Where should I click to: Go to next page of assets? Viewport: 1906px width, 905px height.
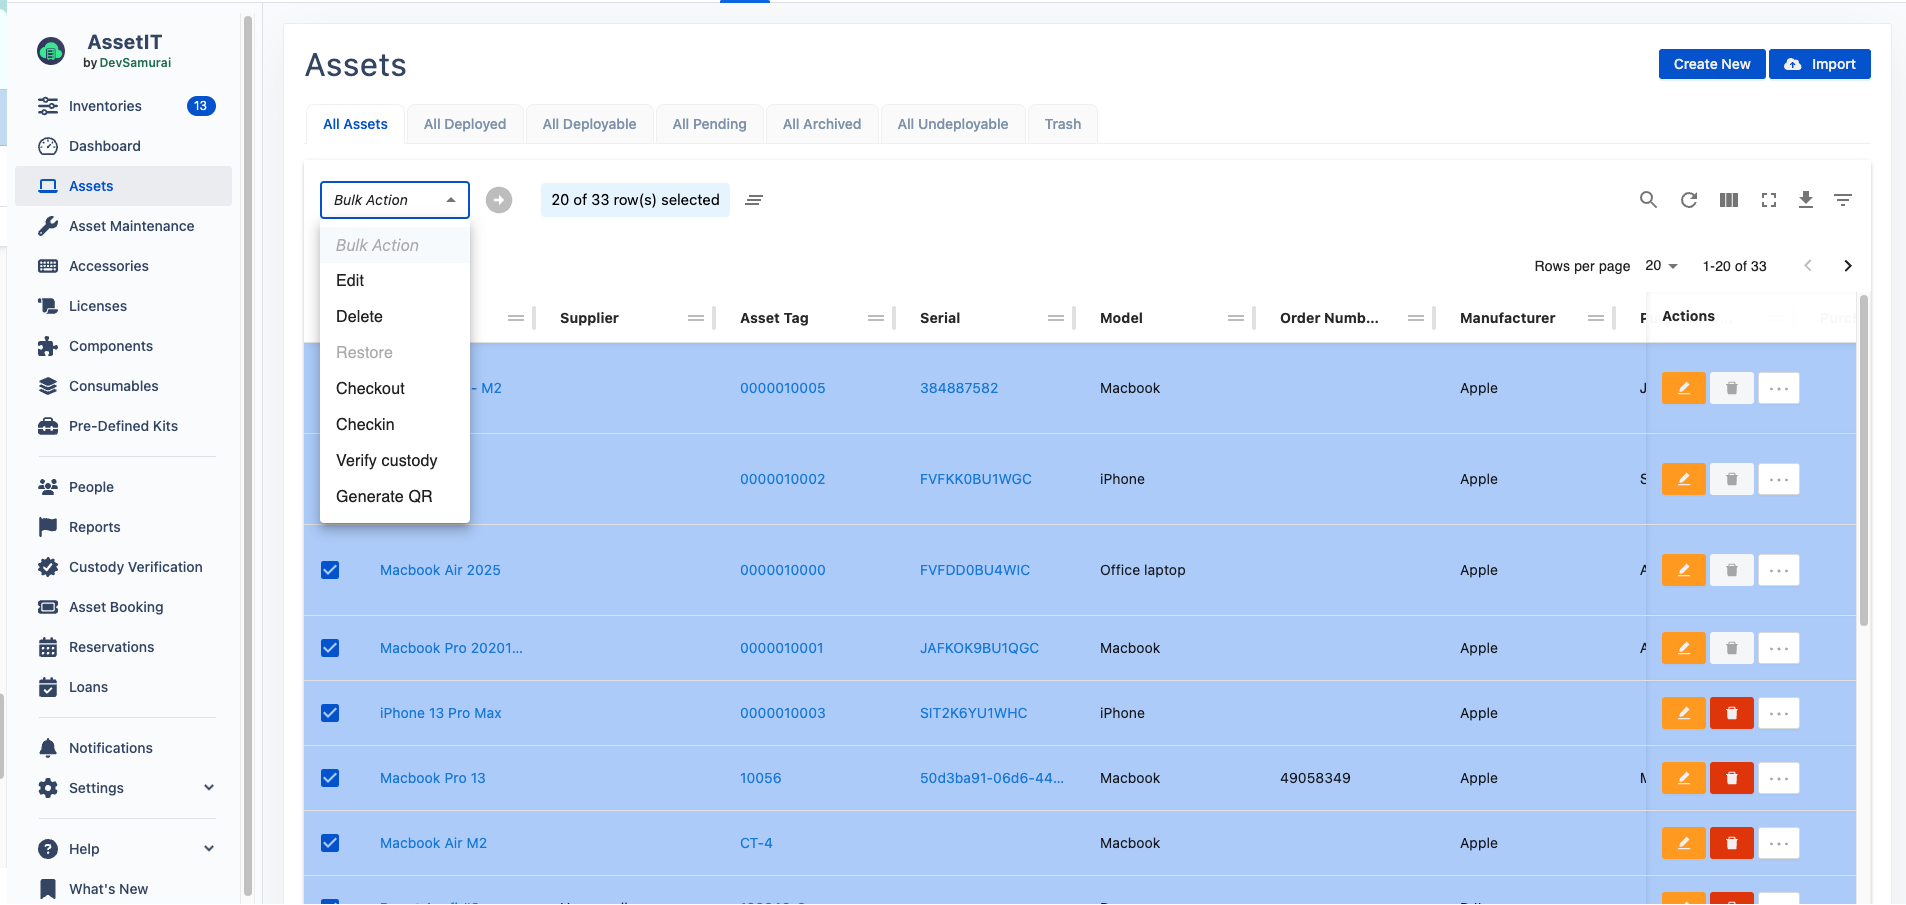[1848, 266]
